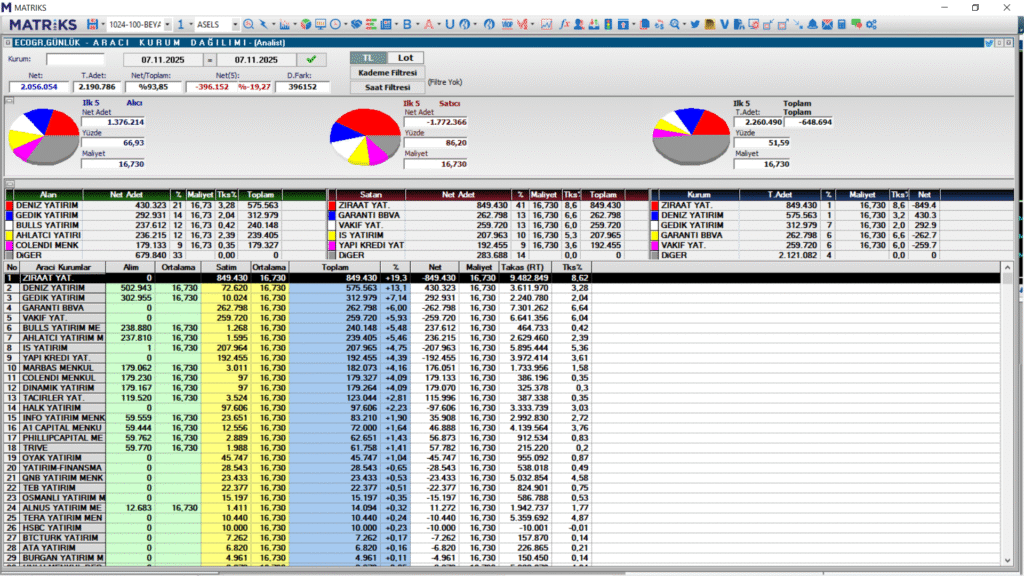Click the Kurum input field
The height and width of the screenshot is (576, 1024).
click(x=74, y=60)
